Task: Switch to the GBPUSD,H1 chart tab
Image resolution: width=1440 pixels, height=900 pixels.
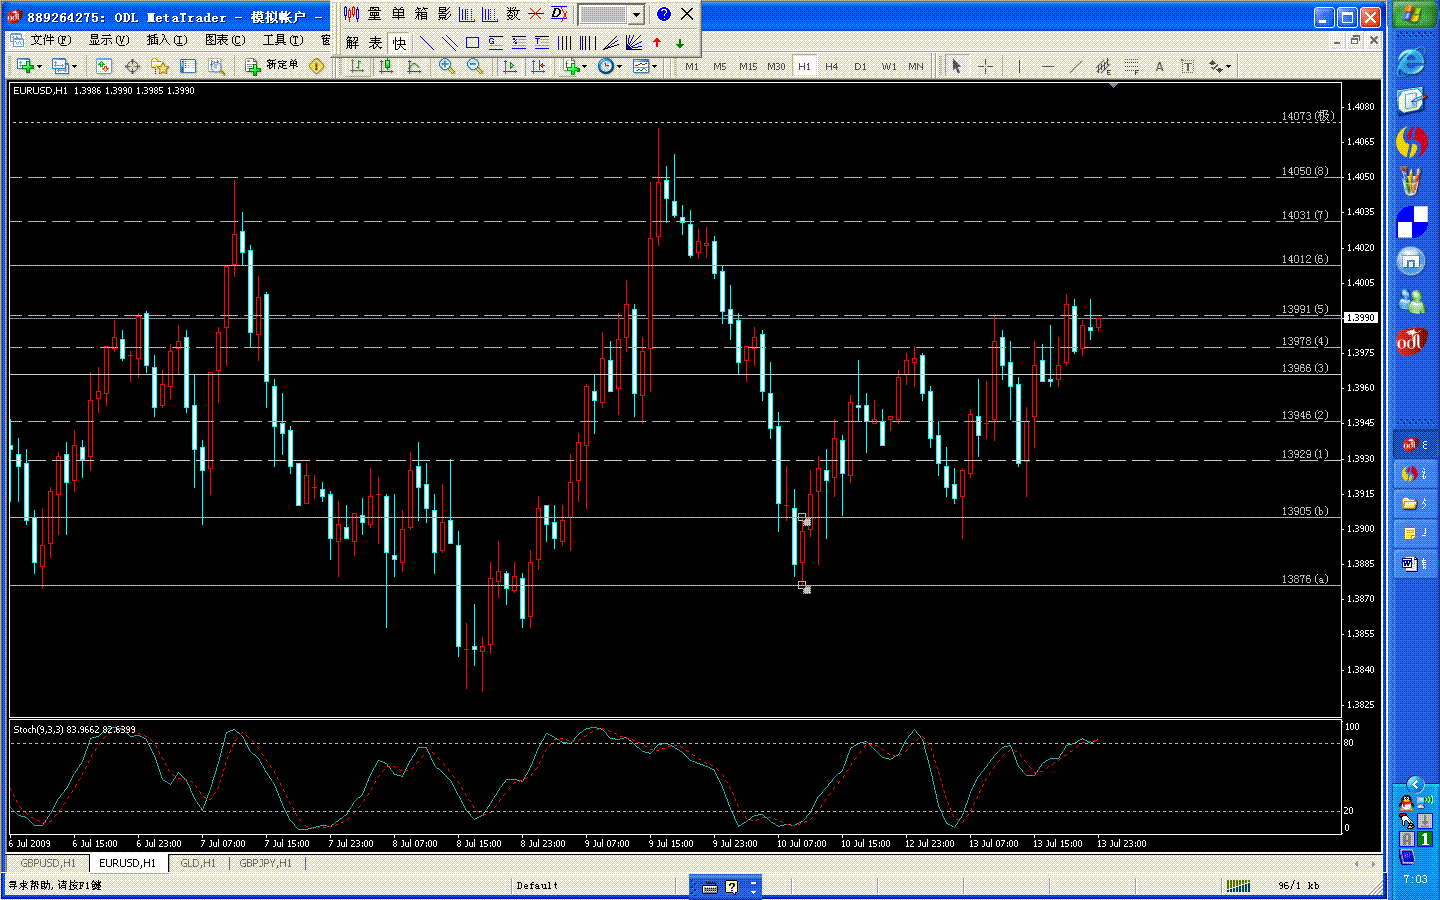Action: point(48,863)
